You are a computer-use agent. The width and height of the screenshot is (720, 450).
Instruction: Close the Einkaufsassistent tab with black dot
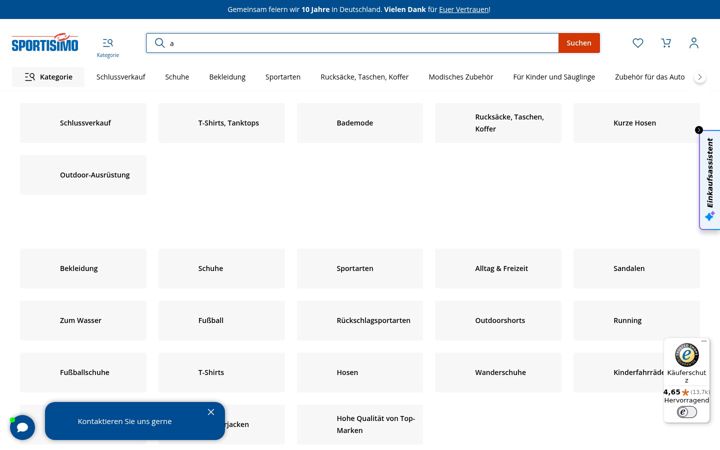[x=699, y=130]
